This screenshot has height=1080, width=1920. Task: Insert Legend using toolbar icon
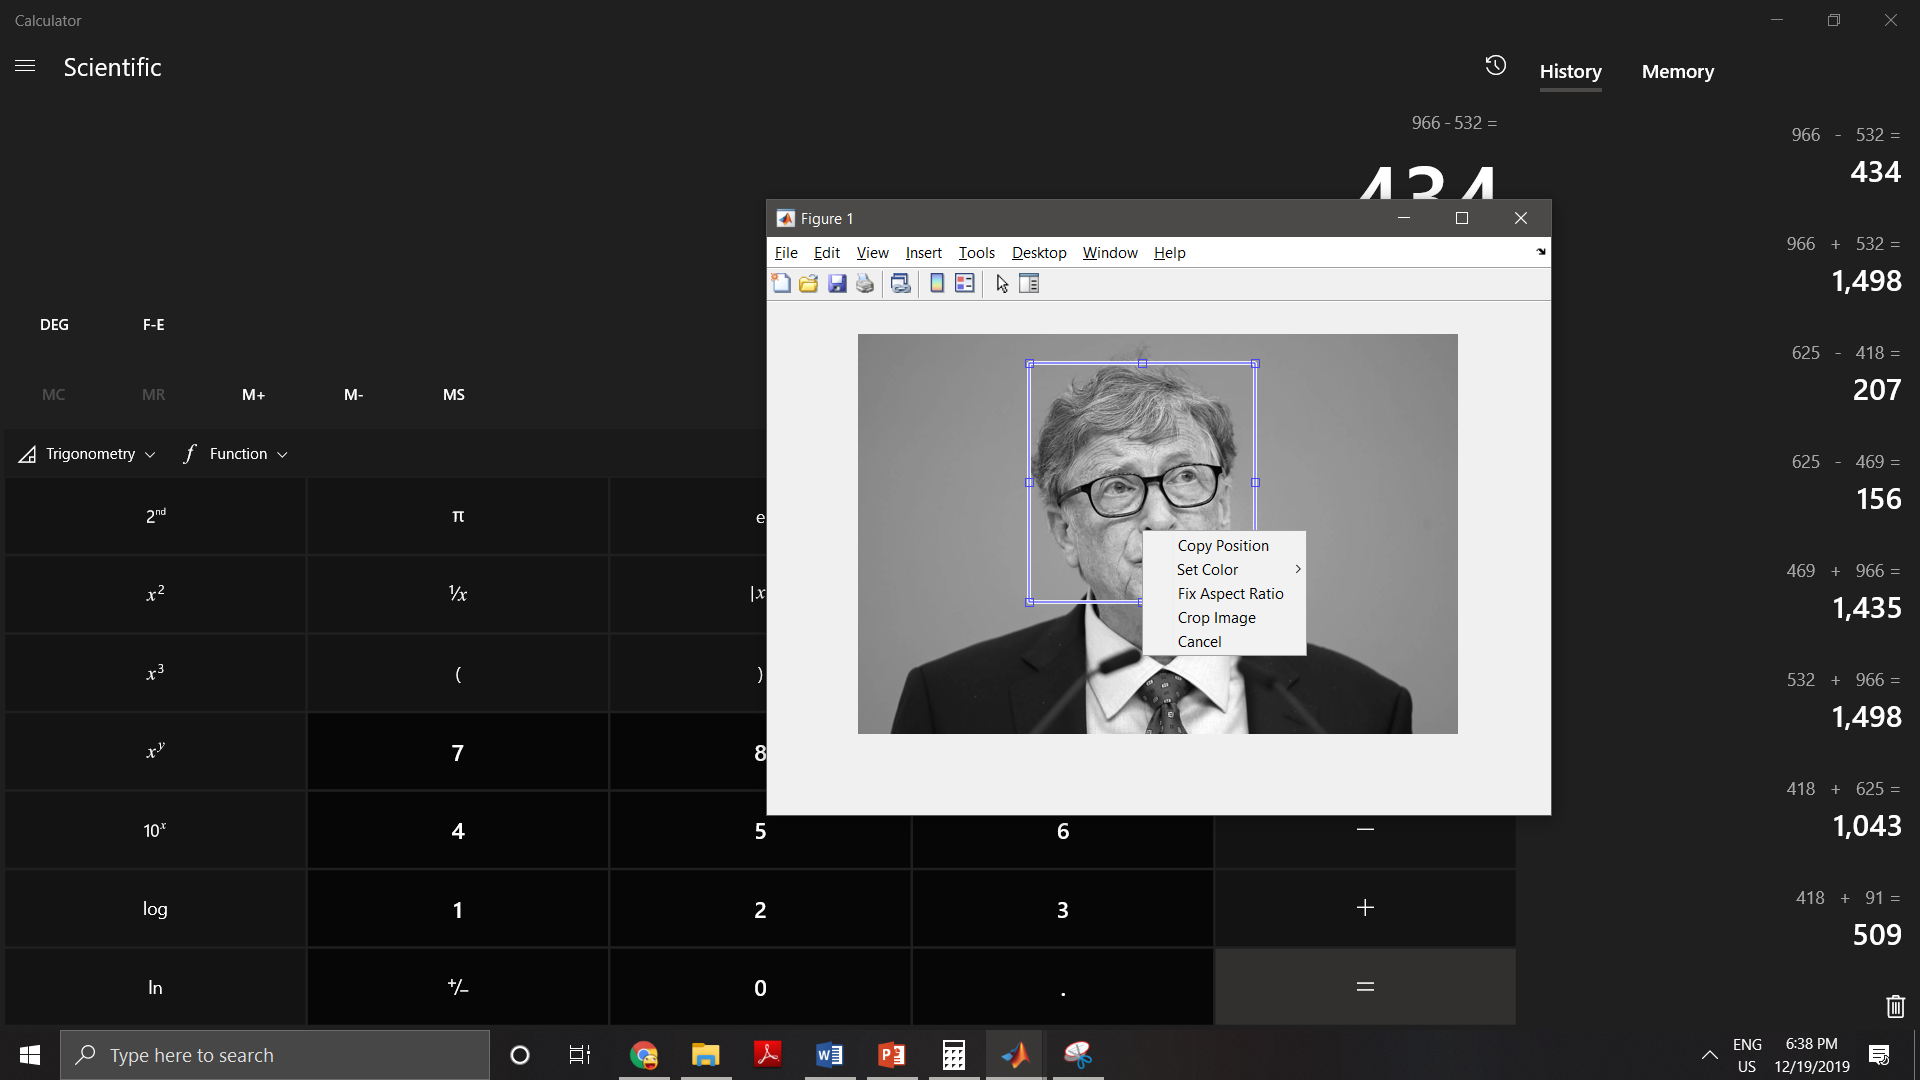point(965,284)
